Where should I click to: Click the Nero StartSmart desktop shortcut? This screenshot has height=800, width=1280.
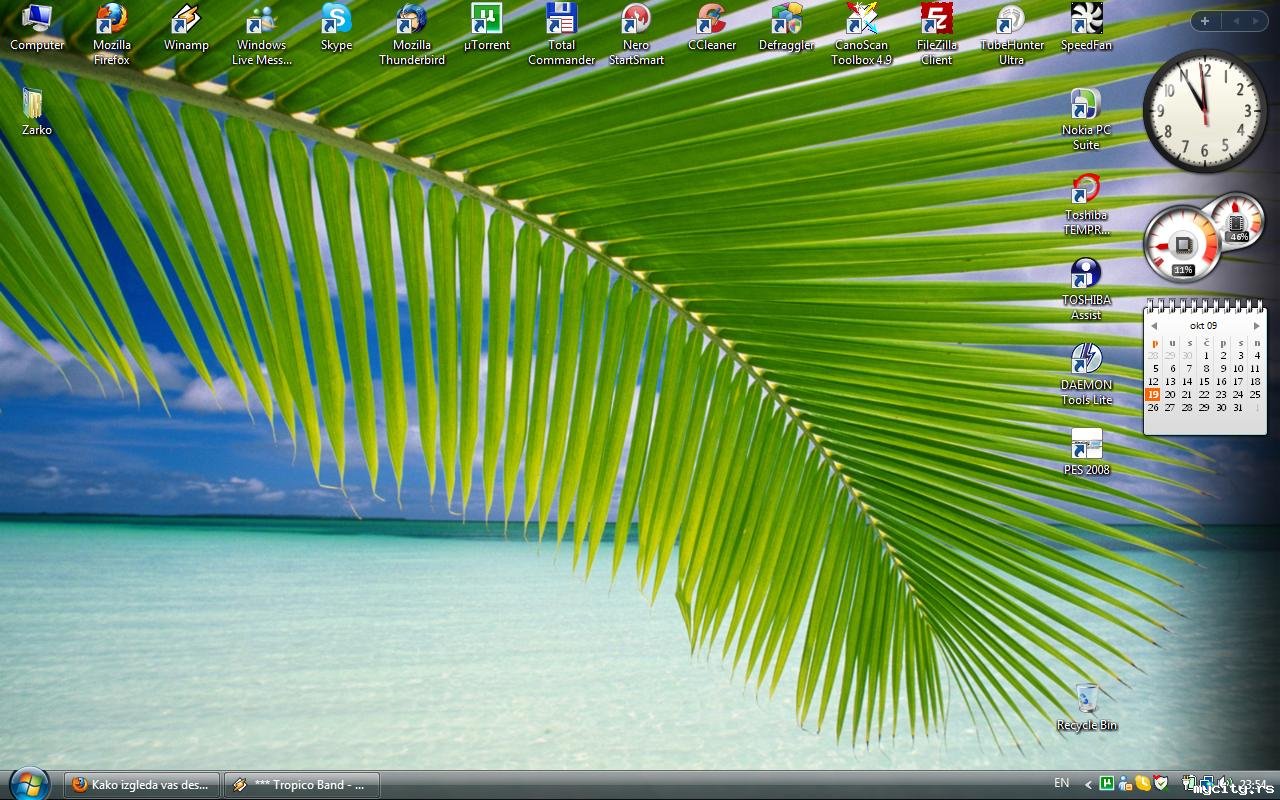pos(636,34)
